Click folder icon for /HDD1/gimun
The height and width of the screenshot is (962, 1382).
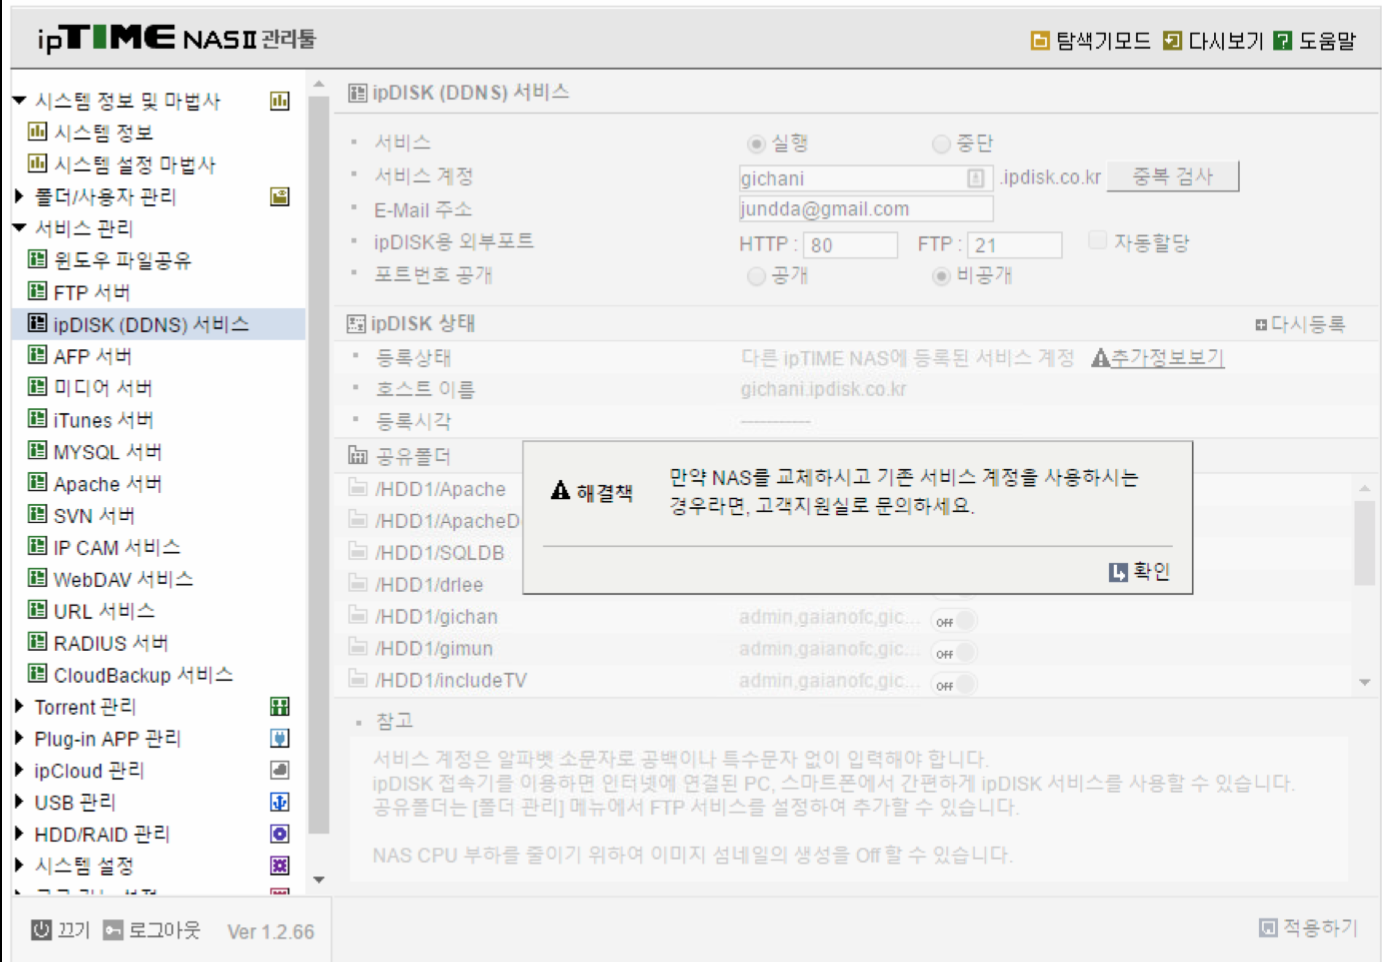357,648
